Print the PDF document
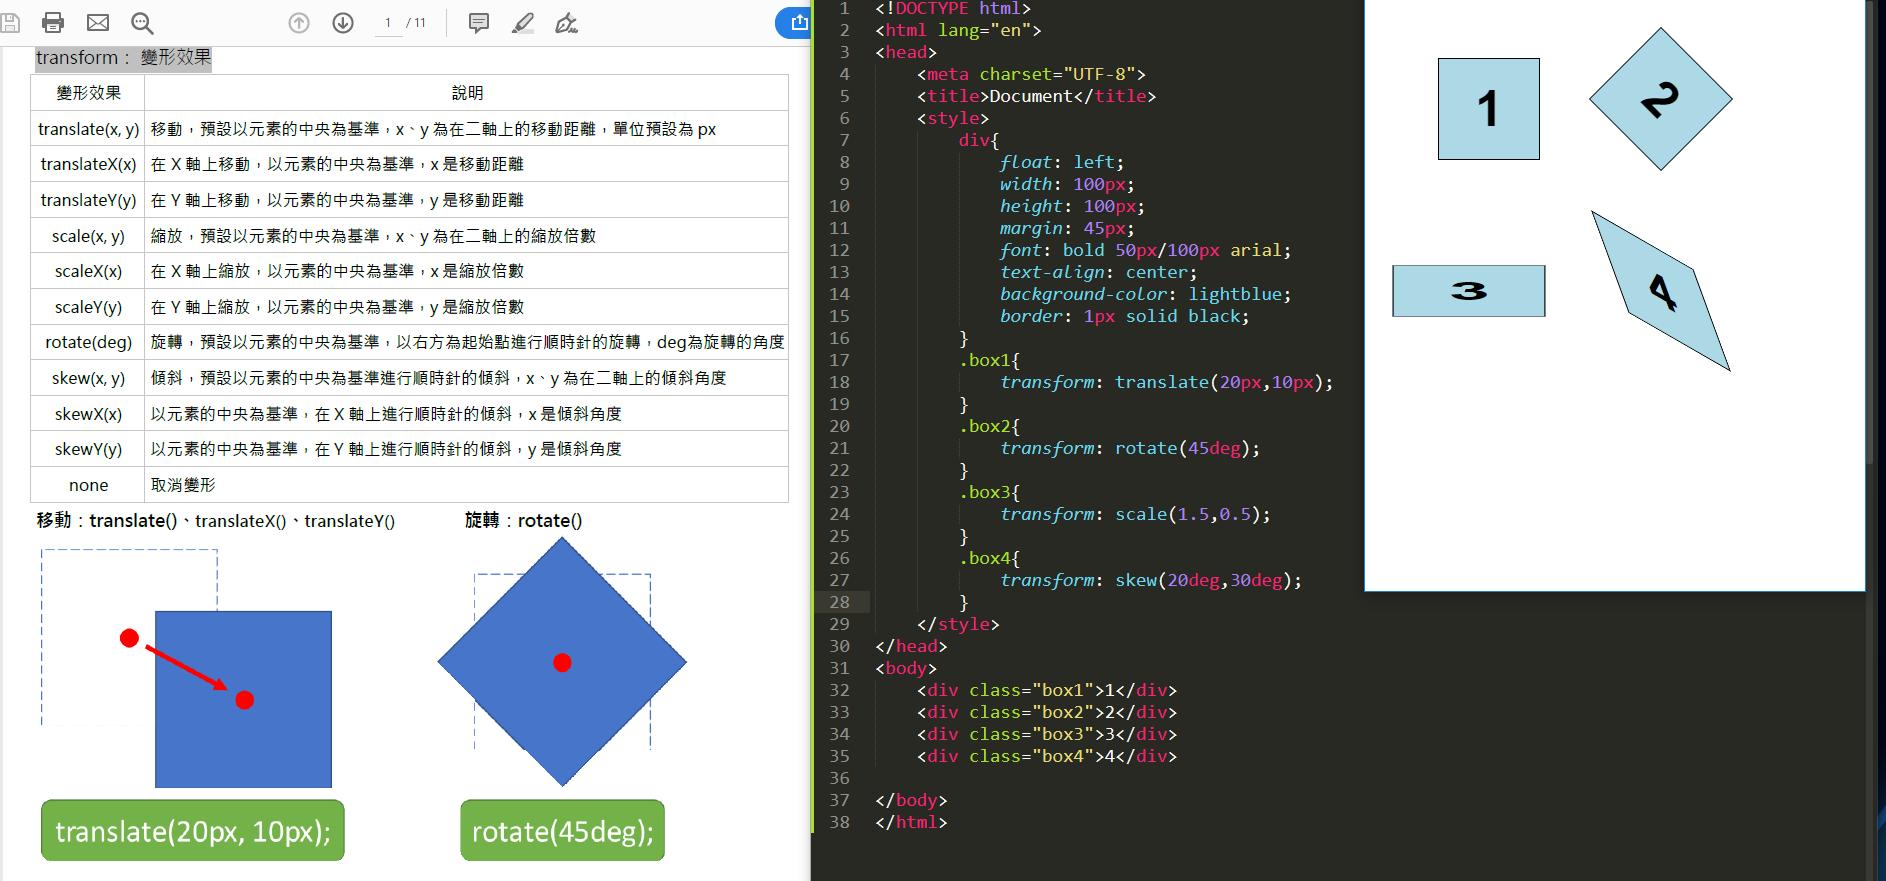The image size is (1886, 881). [53, 22]
